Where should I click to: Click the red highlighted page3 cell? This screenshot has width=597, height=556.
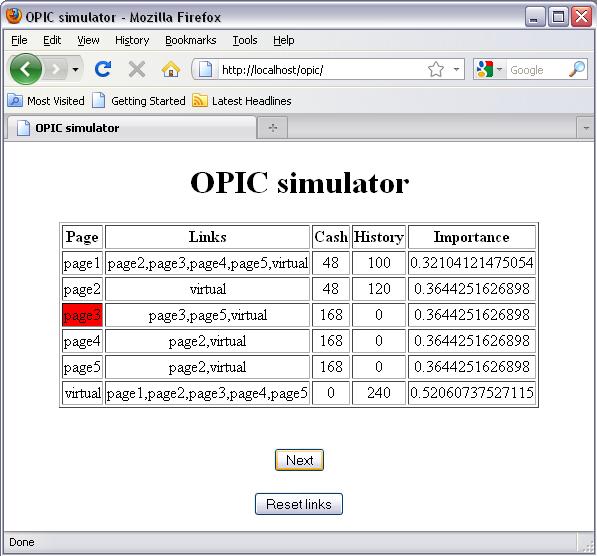(x=82, y=315)
